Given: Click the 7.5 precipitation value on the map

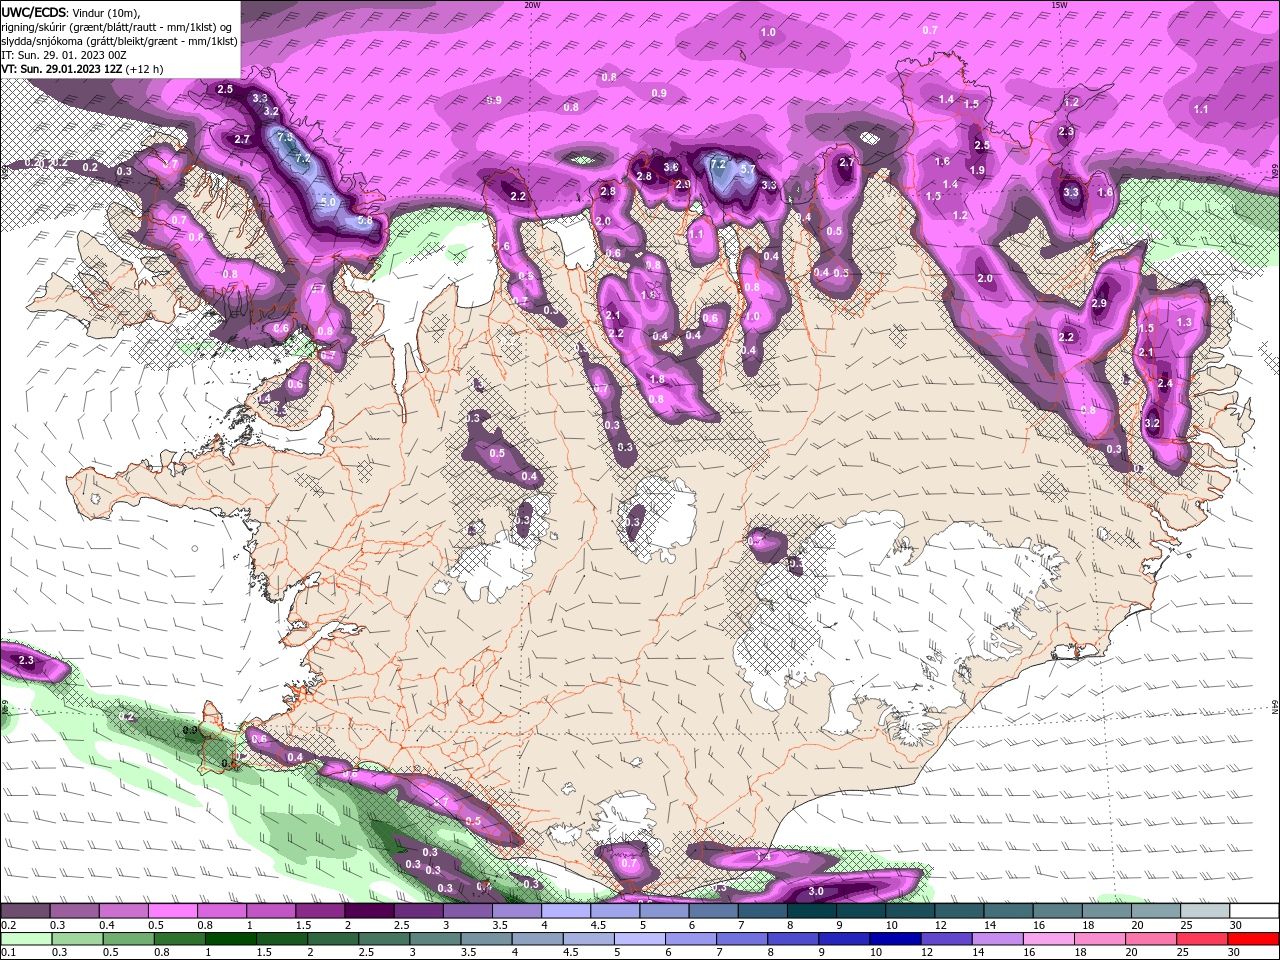Looking at the screenshot, I should pyautogui.click(x=284, y=137).
